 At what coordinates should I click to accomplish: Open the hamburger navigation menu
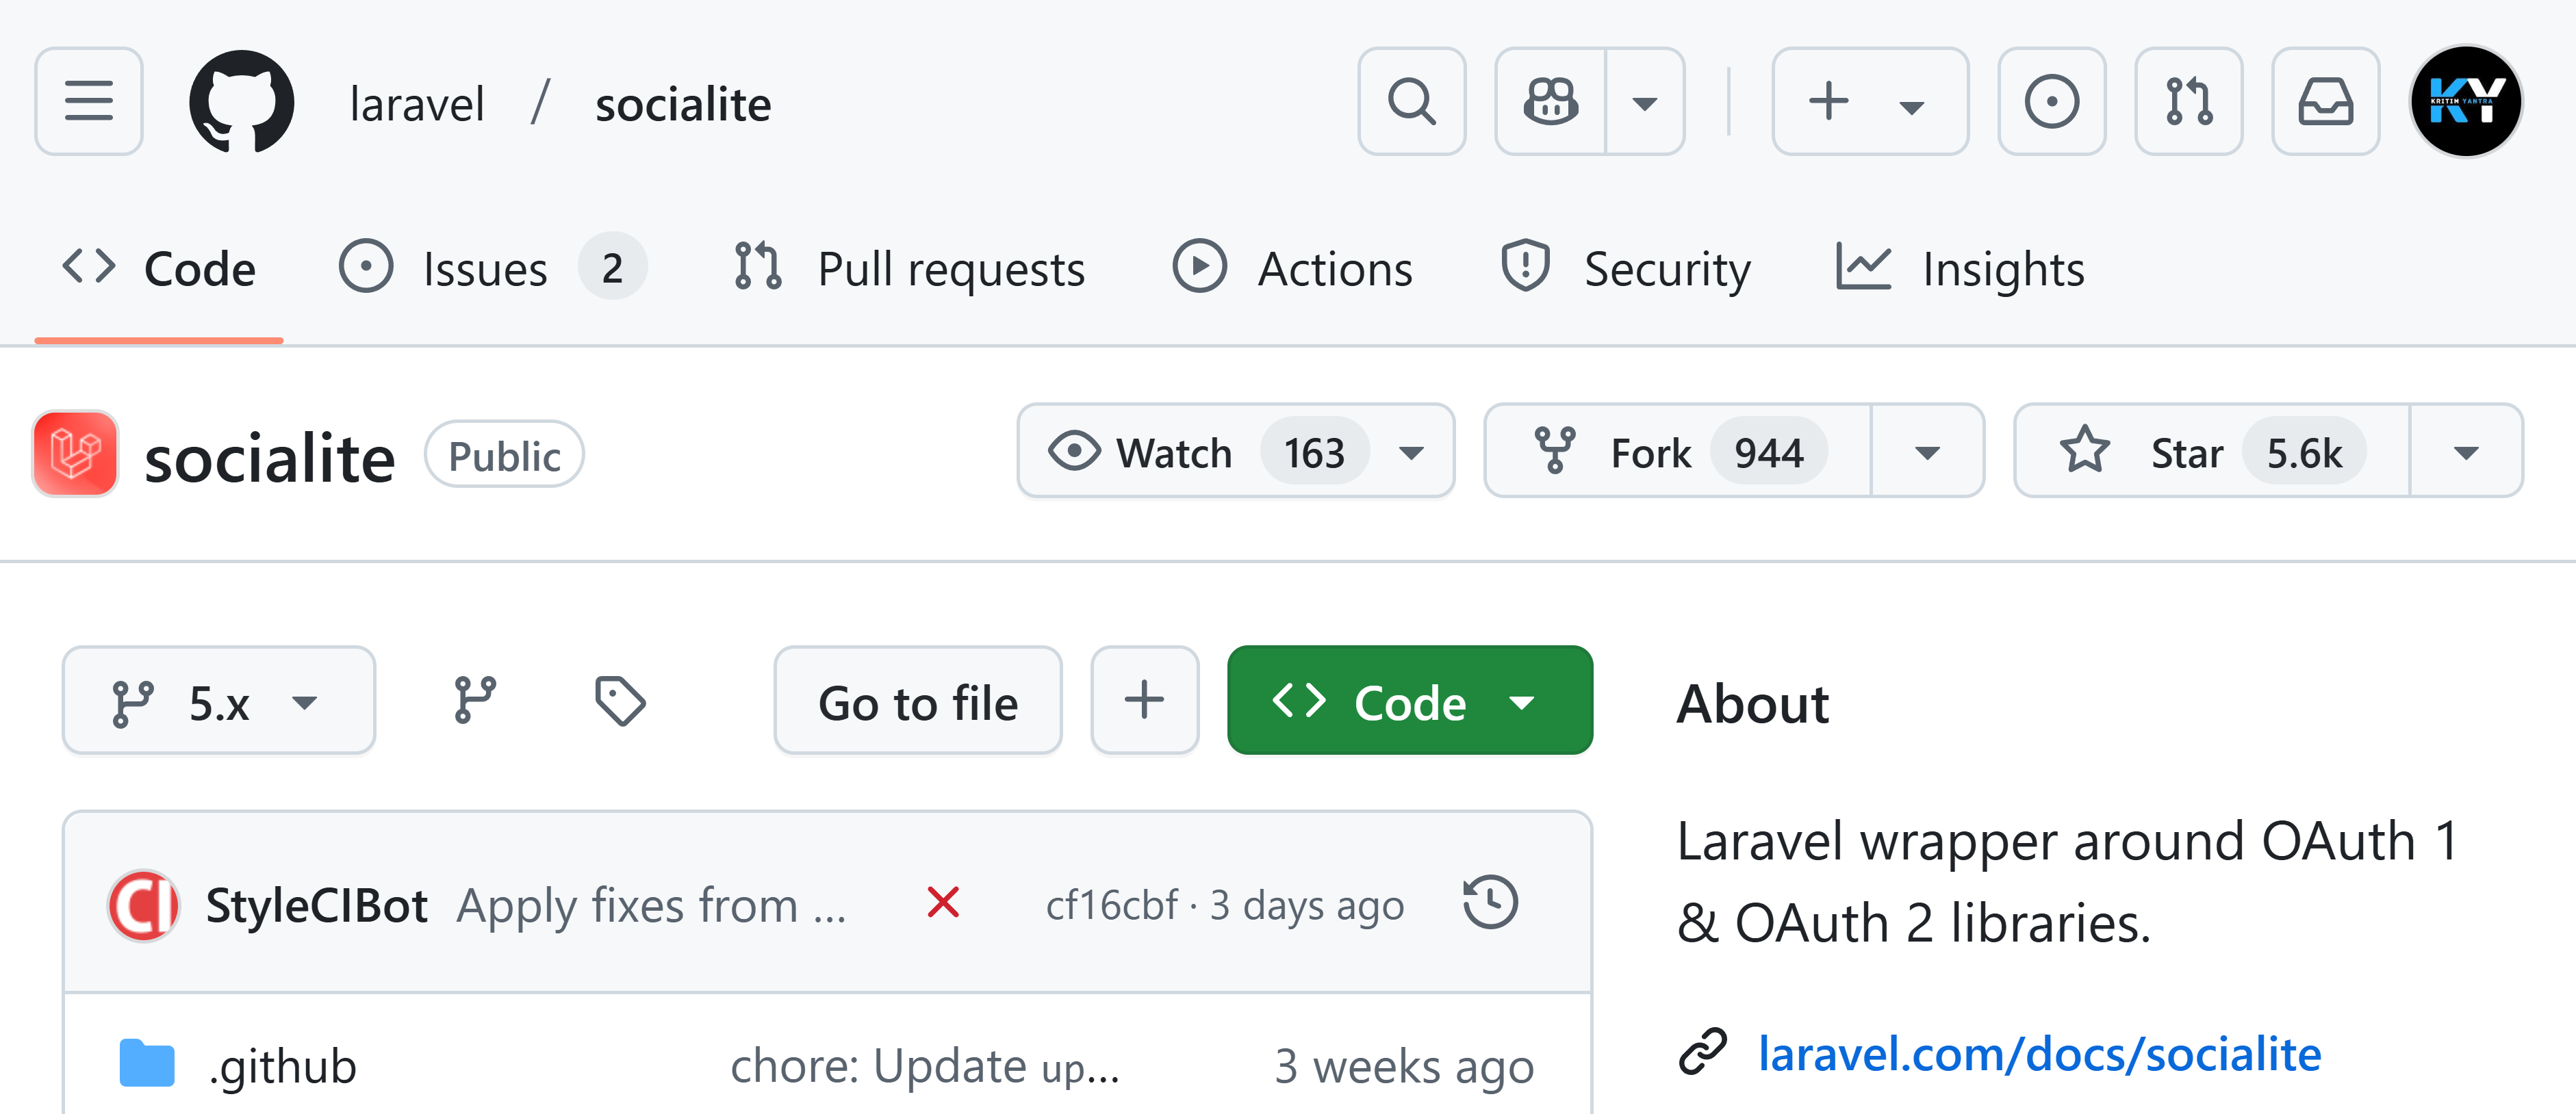[89, 101]
